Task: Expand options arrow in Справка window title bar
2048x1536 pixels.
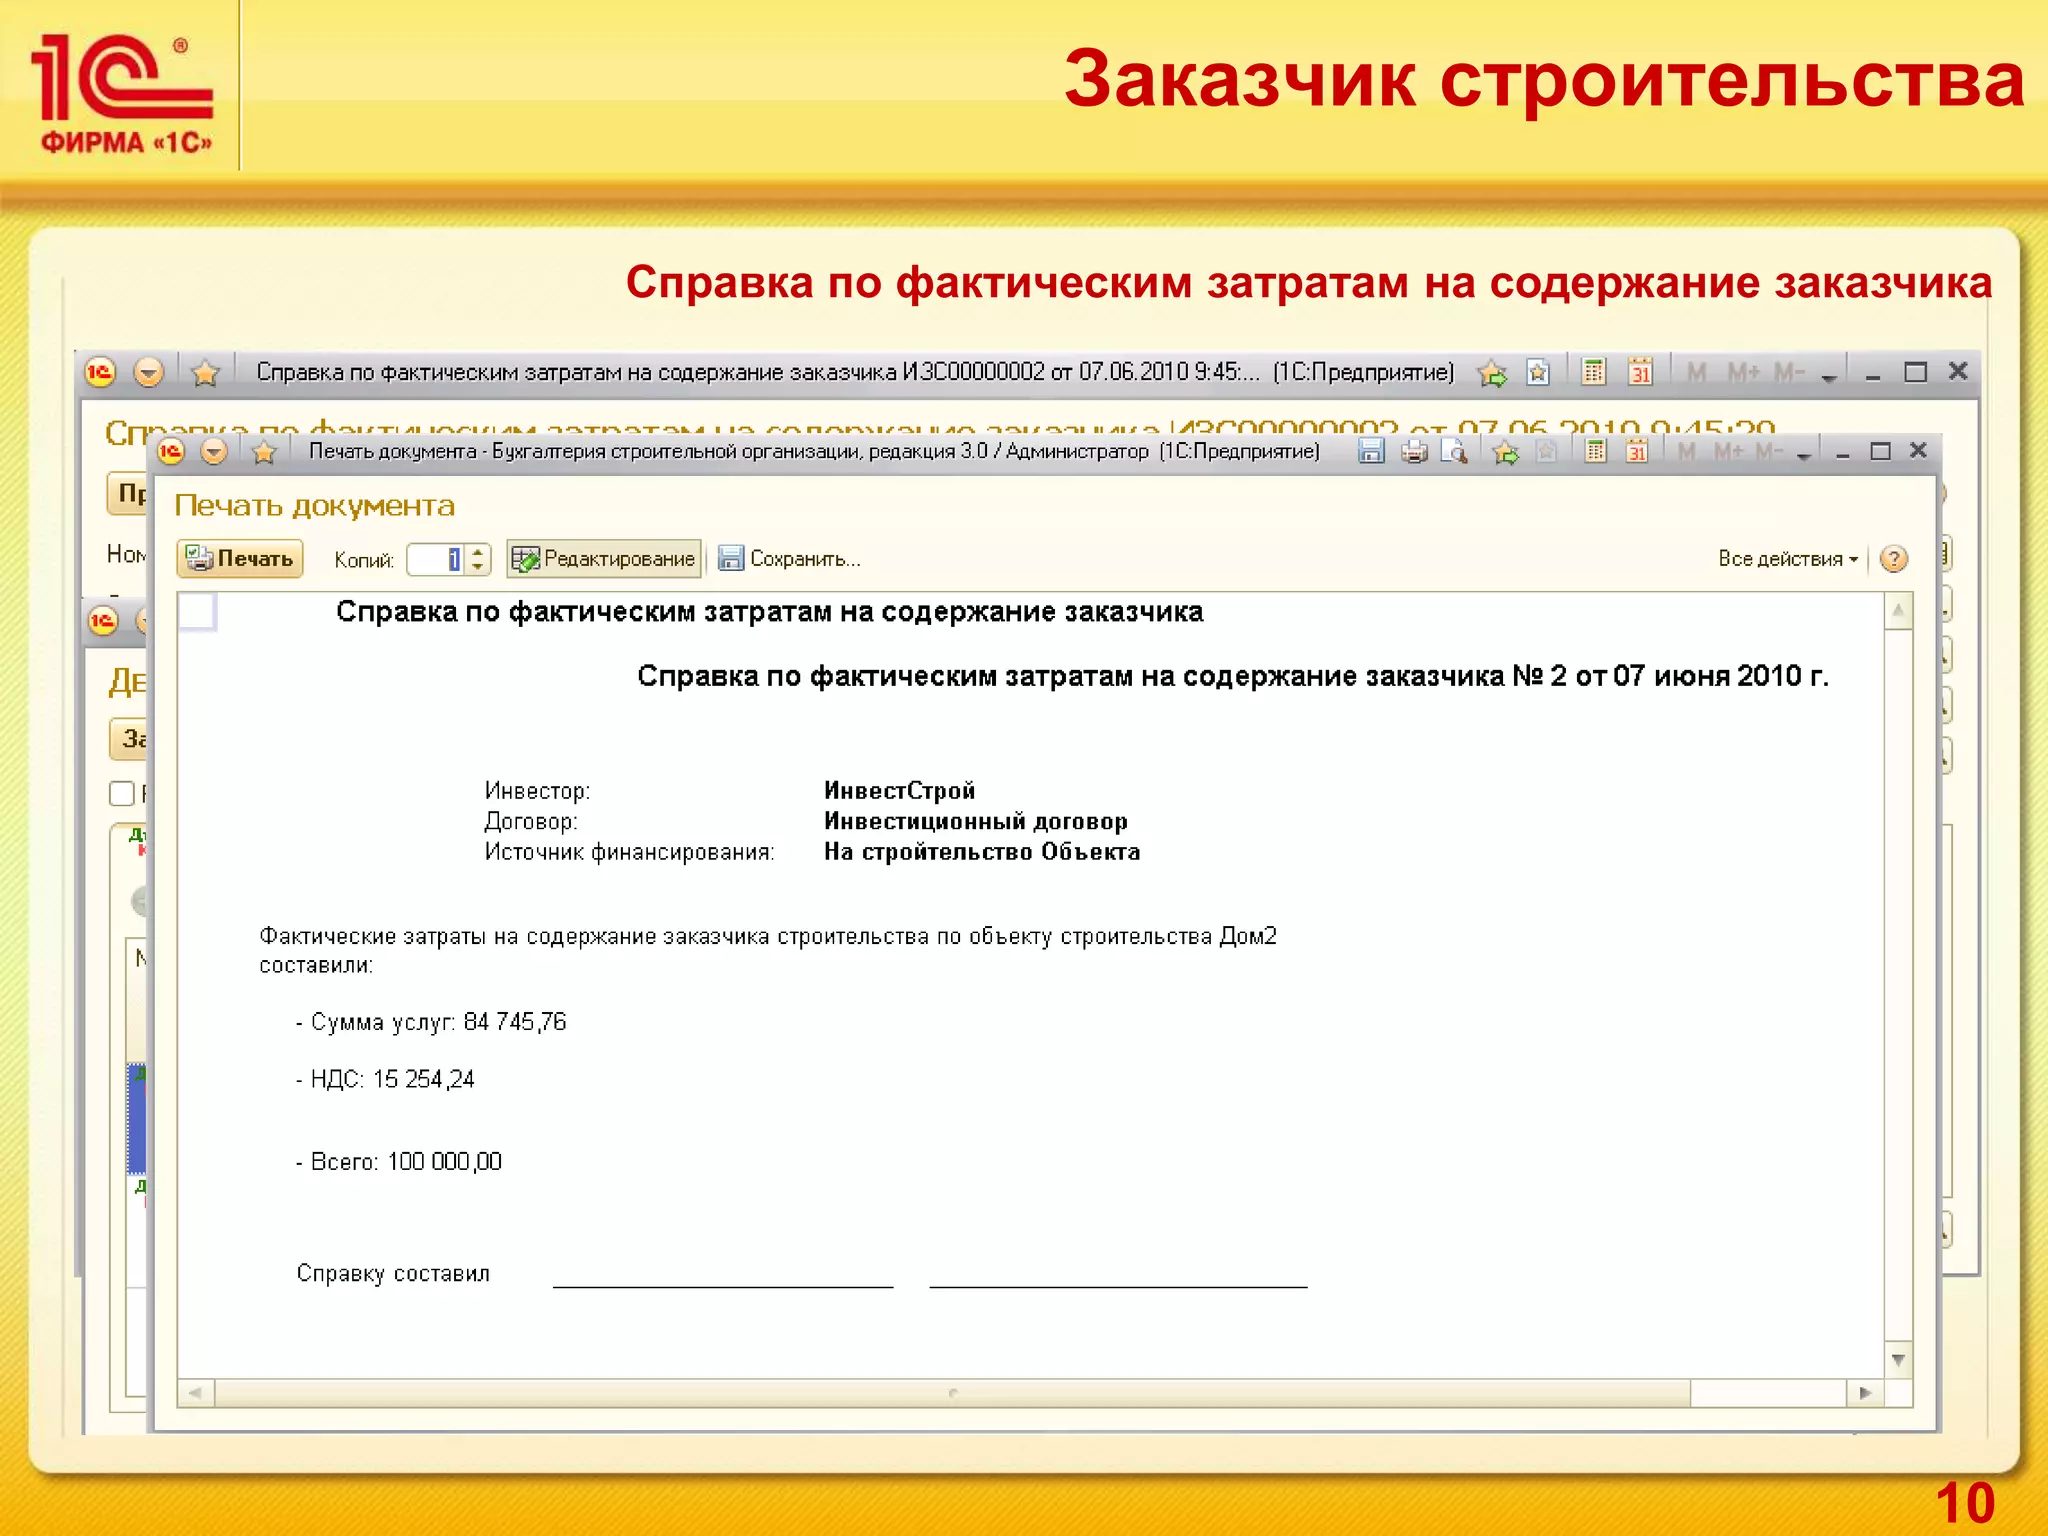Action: tap(1829, 376)
